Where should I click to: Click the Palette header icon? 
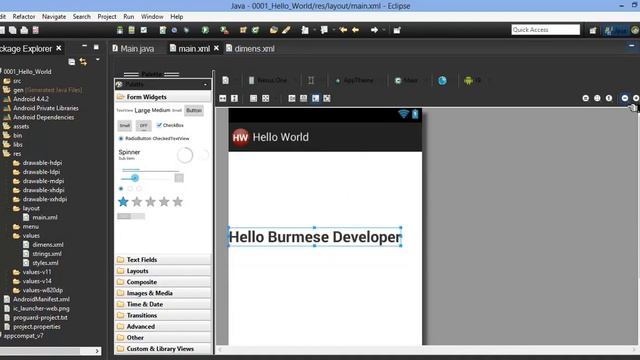(119, 84)
